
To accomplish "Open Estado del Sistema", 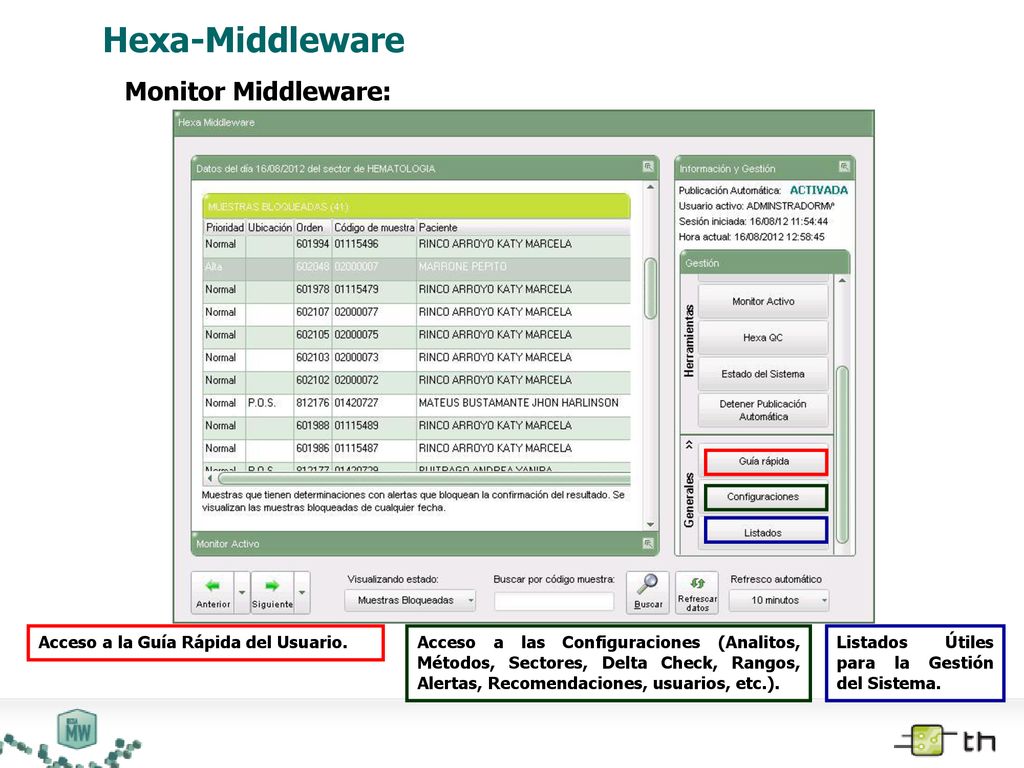I will pyautogui.click(x=763, y=374).
